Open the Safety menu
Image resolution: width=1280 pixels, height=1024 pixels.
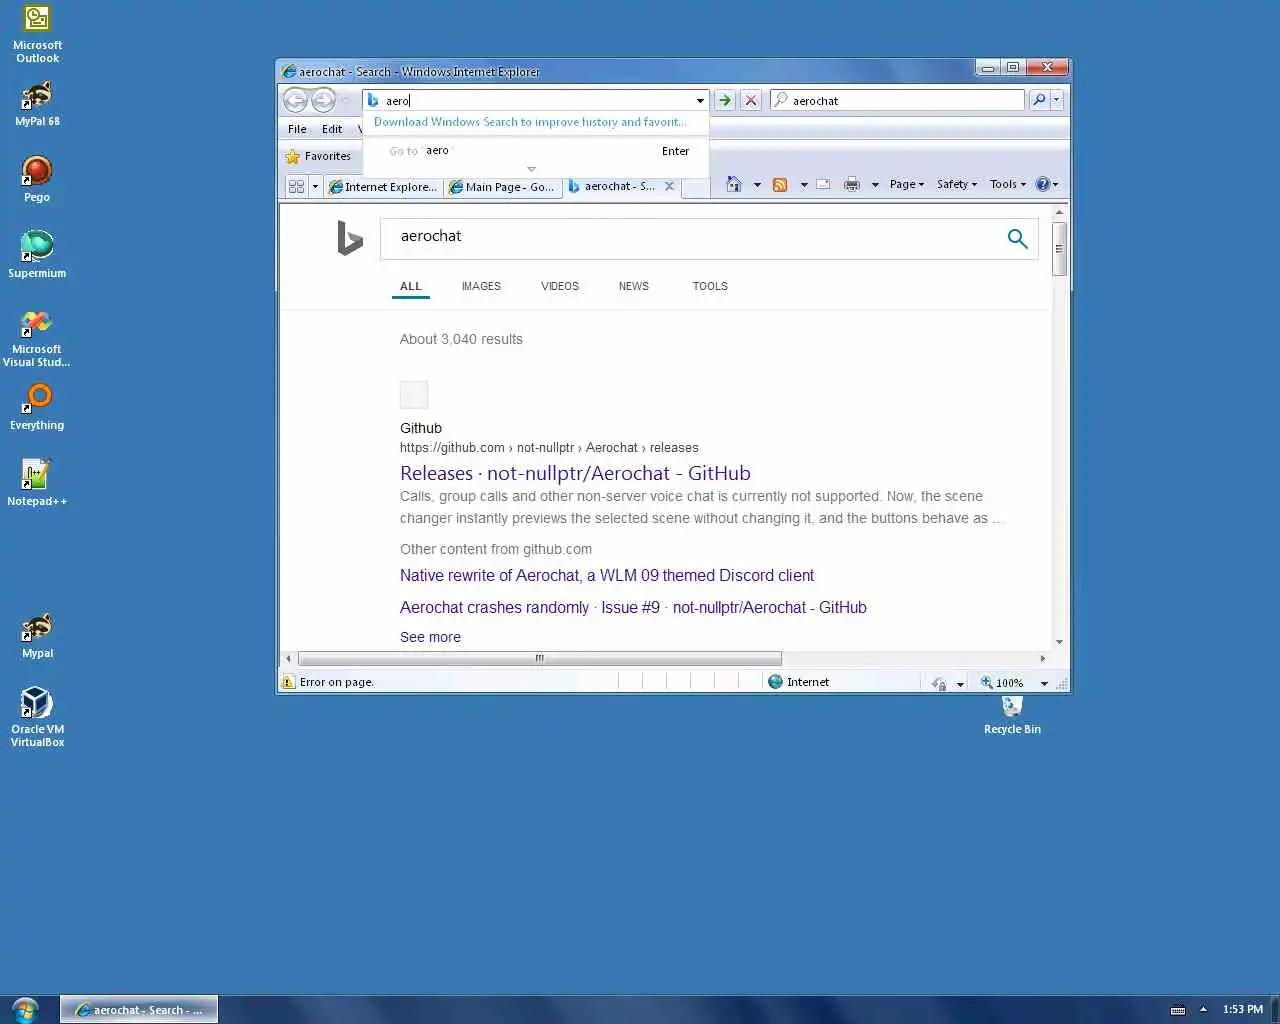coord(957,184)
